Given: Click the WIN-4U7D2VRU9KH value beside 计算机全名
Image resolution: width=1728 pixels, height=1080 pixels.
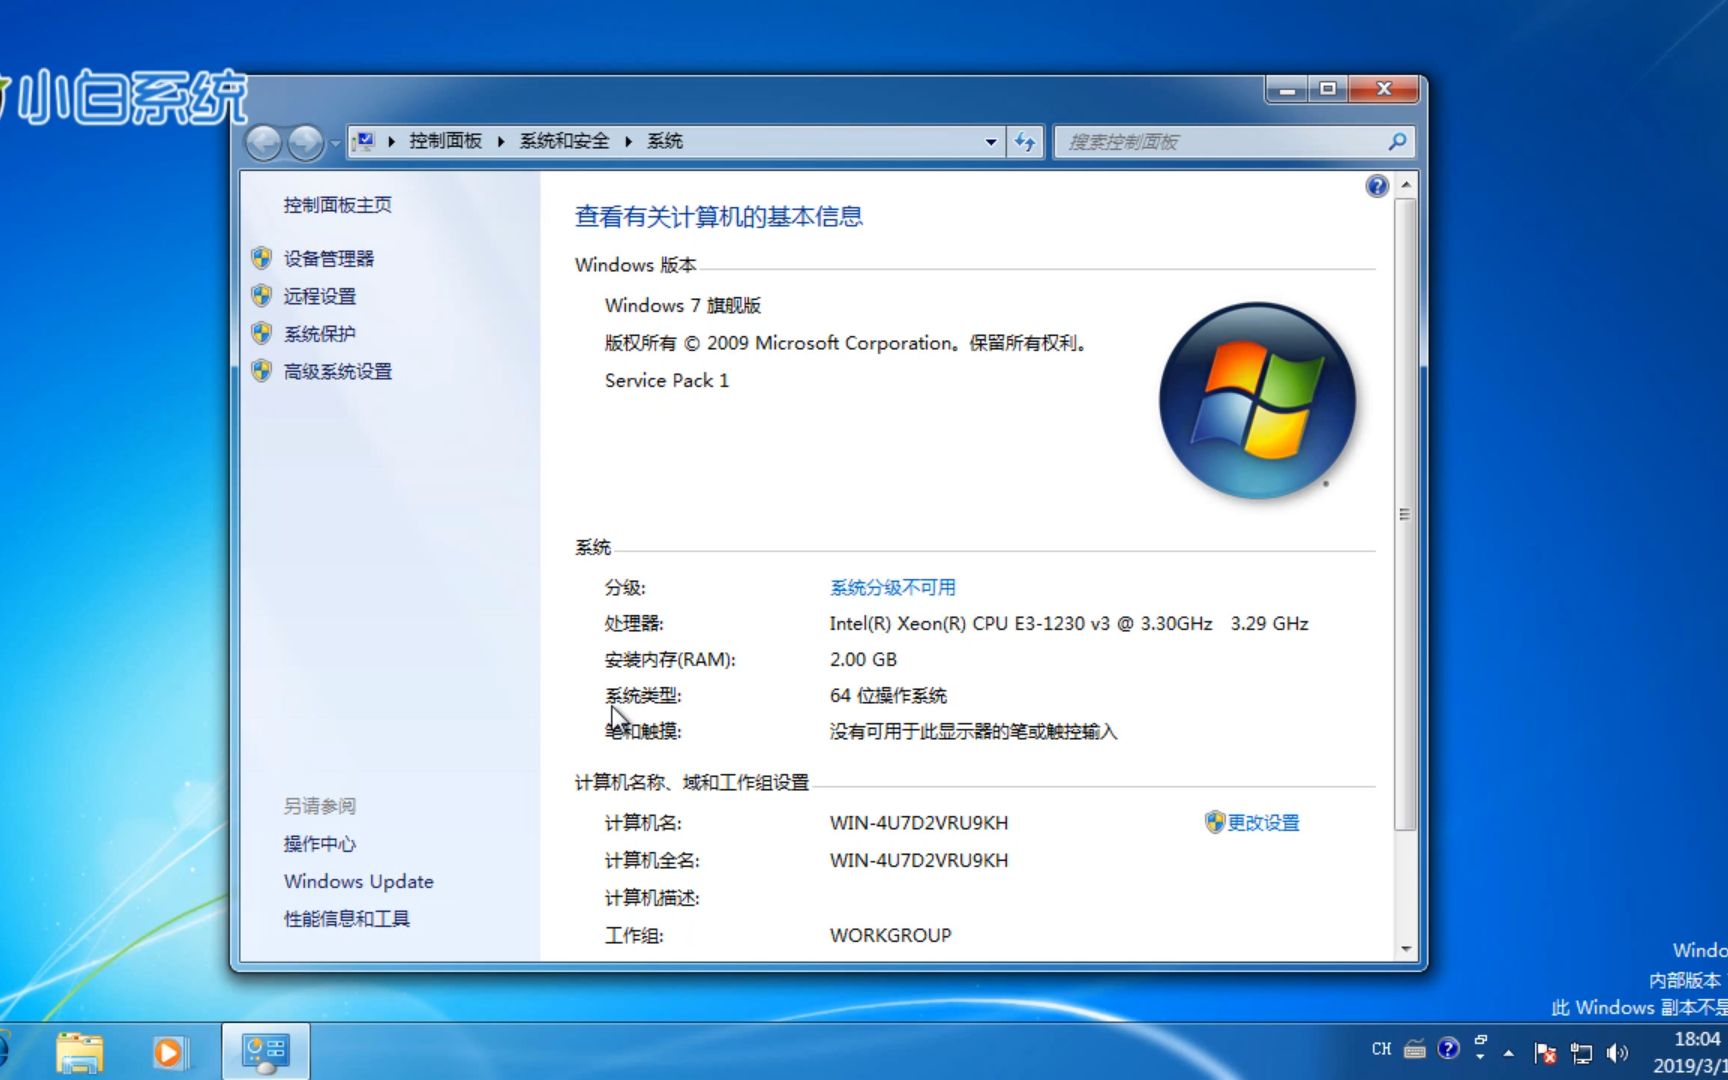Looking at the screenshot, I should (919, 861).
